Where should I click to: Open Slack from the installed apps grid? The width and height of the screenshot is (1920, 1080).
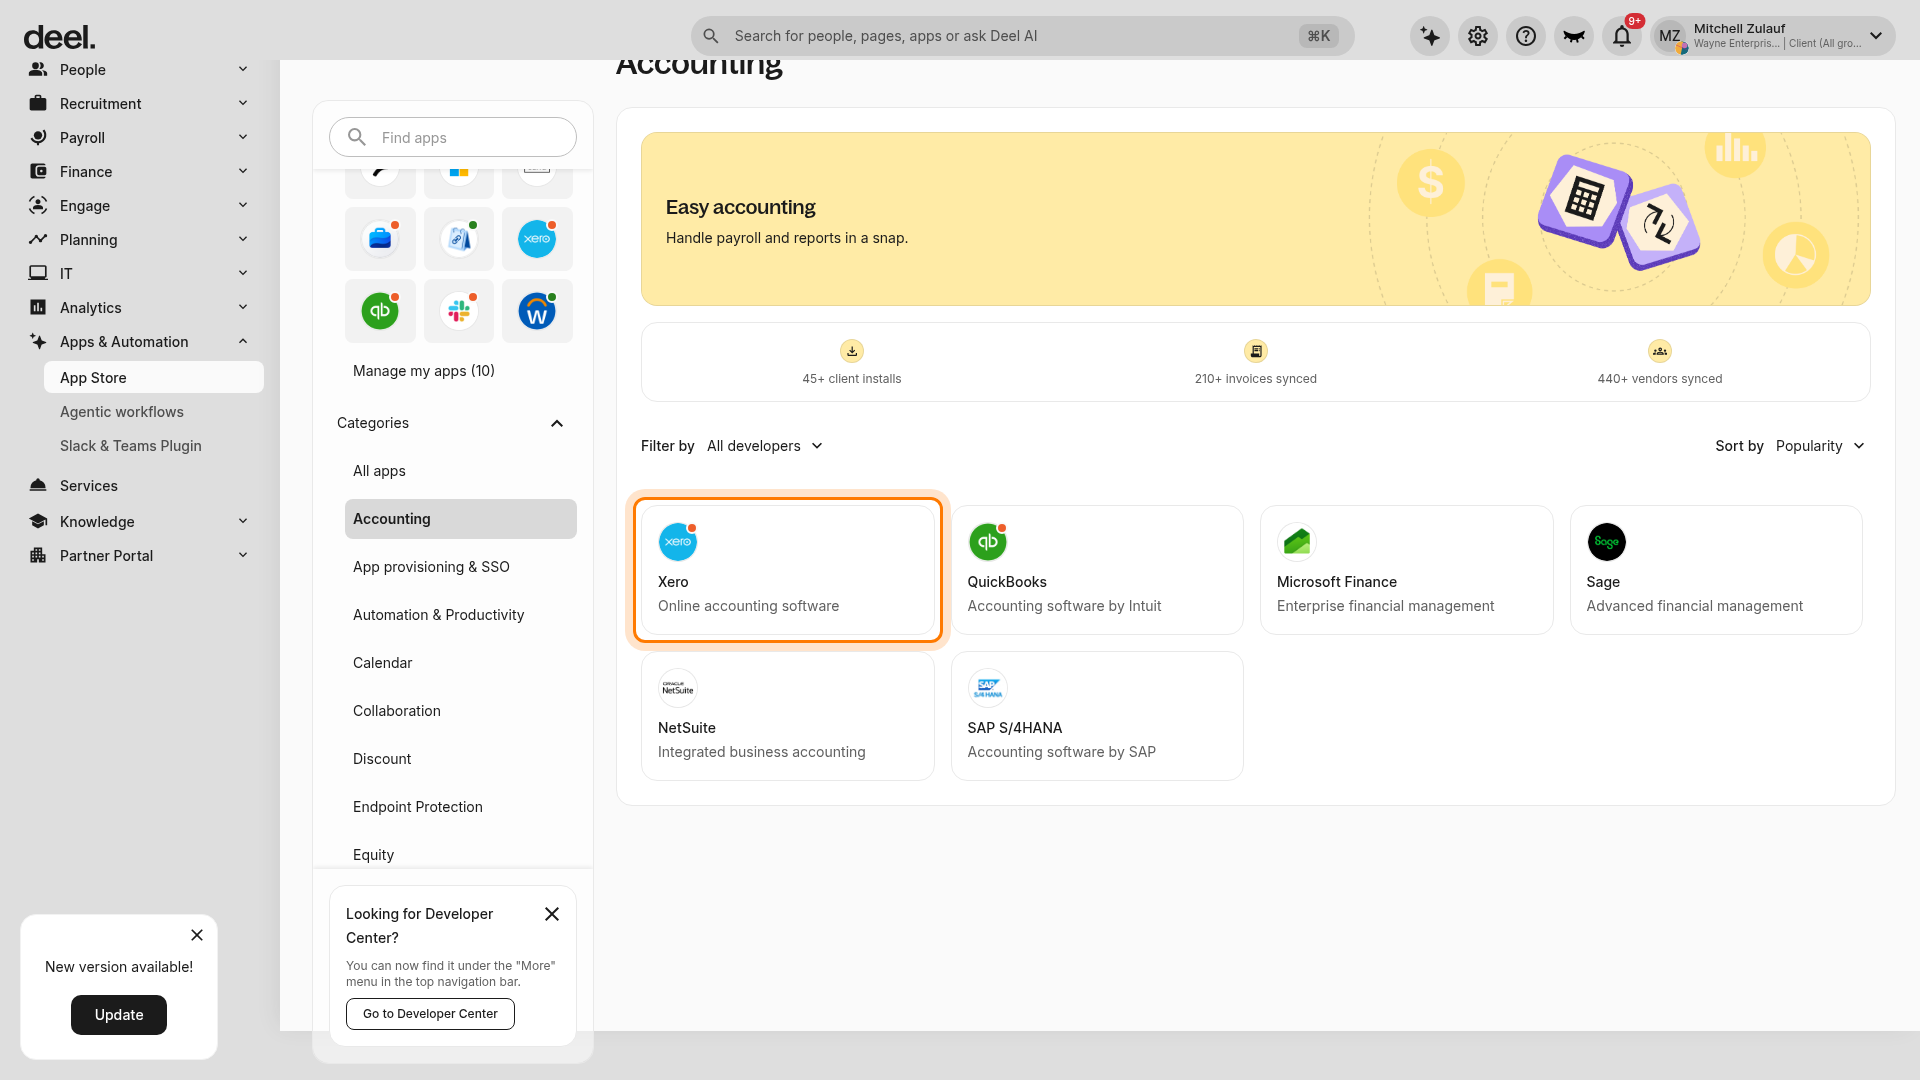click(459, 311)
